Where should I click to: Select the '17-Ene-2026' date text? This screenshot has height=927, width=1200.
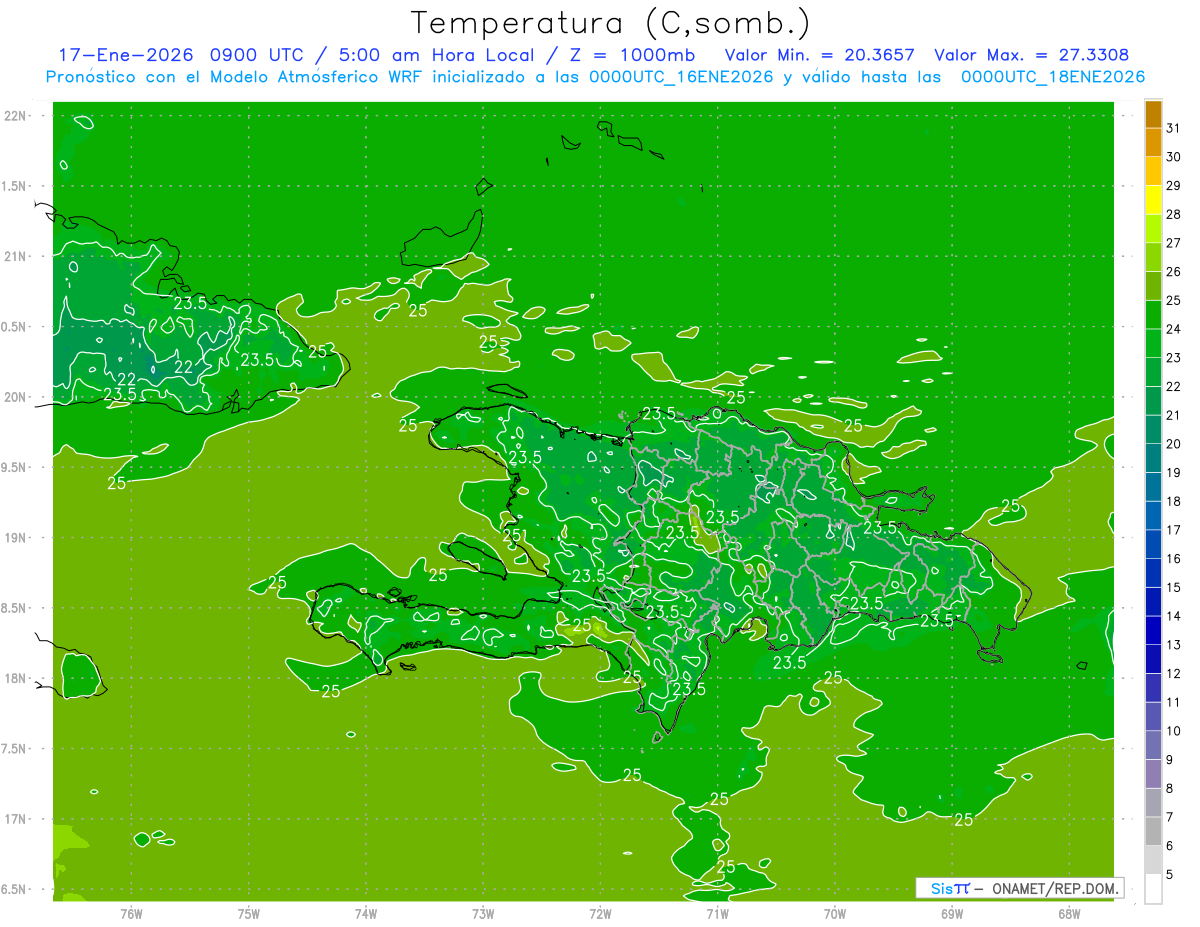(125, 54)
